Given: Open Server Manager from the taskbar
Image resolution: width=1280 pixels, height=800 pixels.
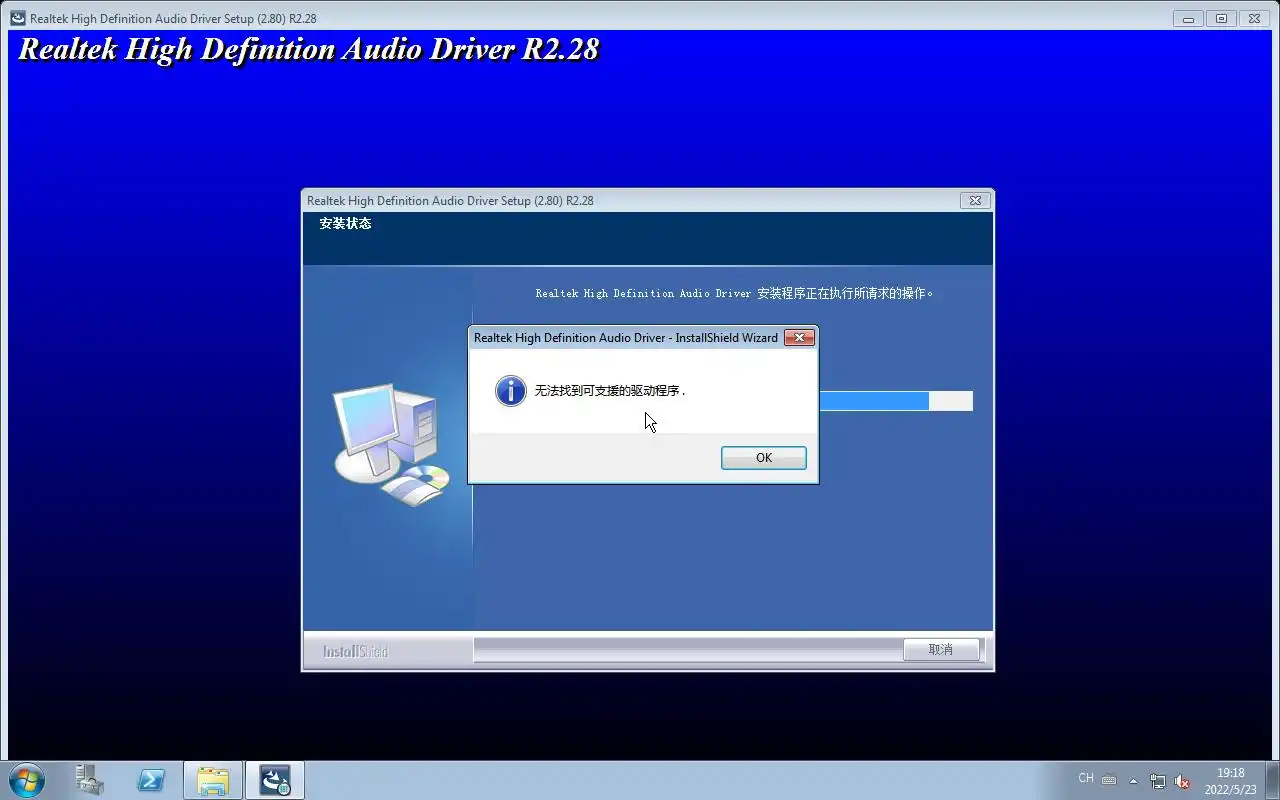Looking at the screenshot, I should [89, 780].
